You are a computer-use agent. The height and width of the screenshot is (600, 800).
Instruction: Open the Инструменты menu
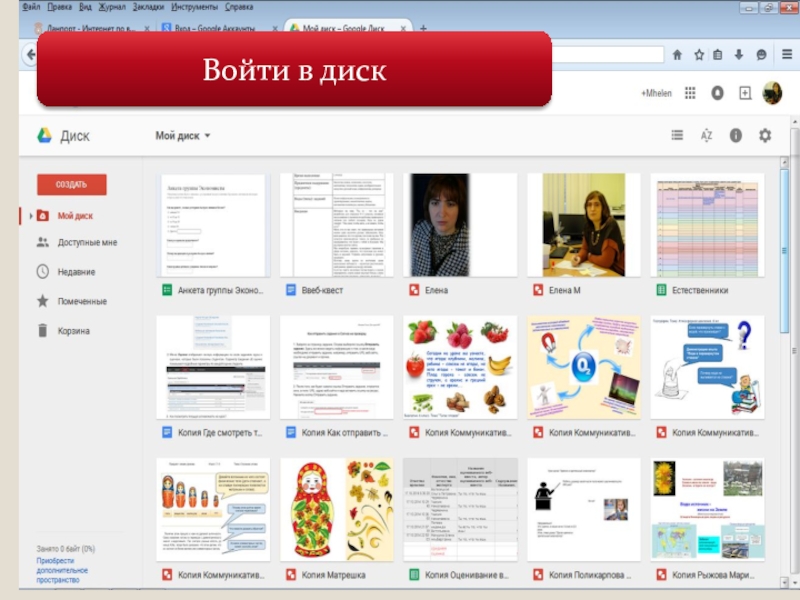point(194,7)
